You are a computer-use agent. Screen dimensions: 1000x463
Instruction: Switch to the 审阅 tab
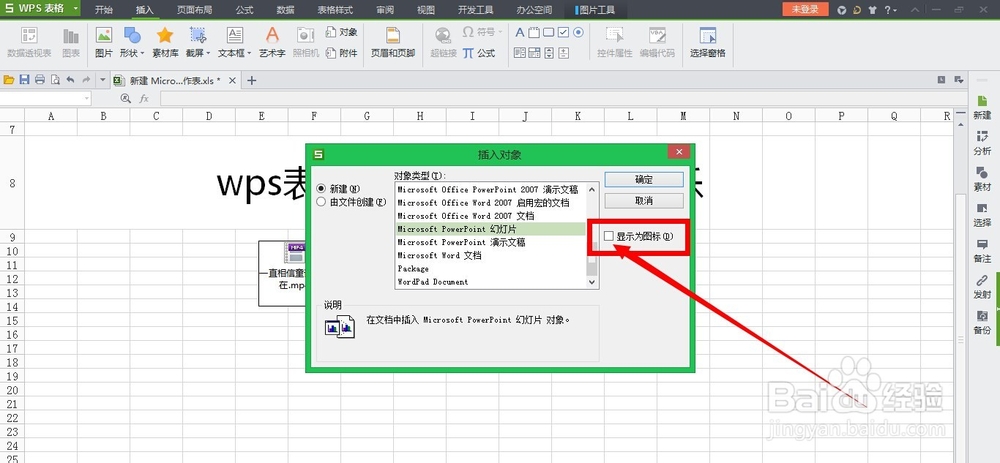coord(385,10)
